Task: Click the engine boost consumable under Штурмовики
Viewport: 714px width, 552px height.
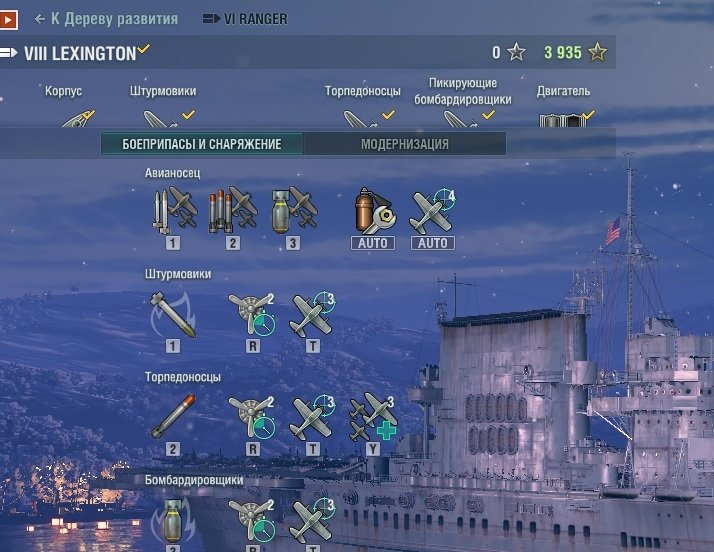Action: 252,315
